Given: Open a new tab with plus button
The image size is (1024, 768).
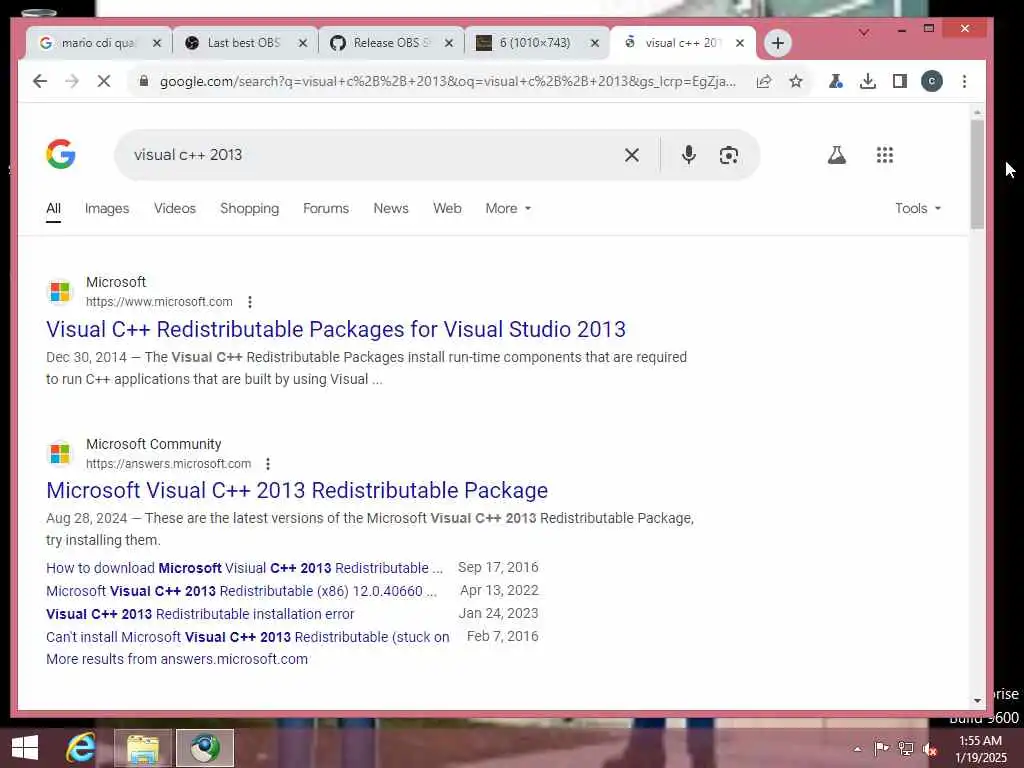Looking at the screenshot, I should (777, 43).
